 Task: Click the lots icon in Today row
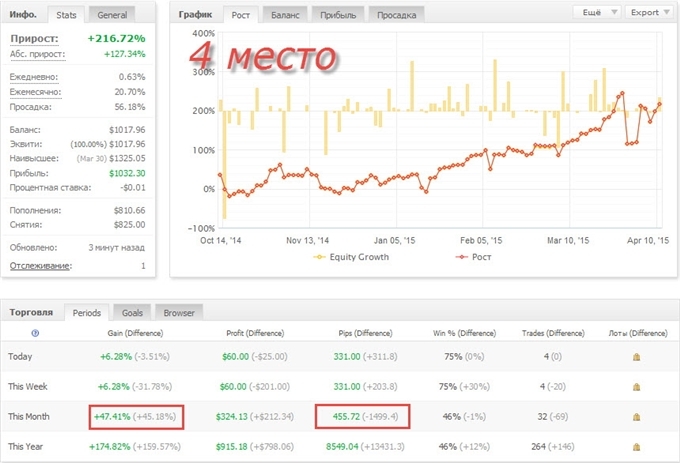click(x=636, y=356)
